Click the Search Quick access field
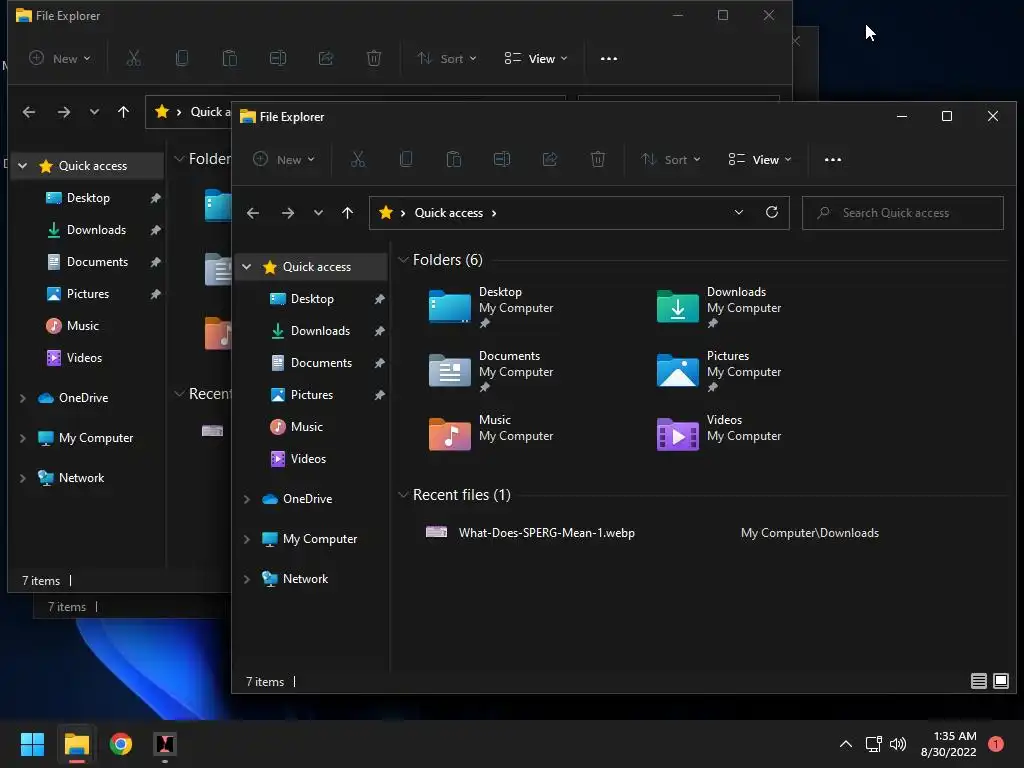The width and height of the screenshot is (1024, 768). (x=903, y=213)
